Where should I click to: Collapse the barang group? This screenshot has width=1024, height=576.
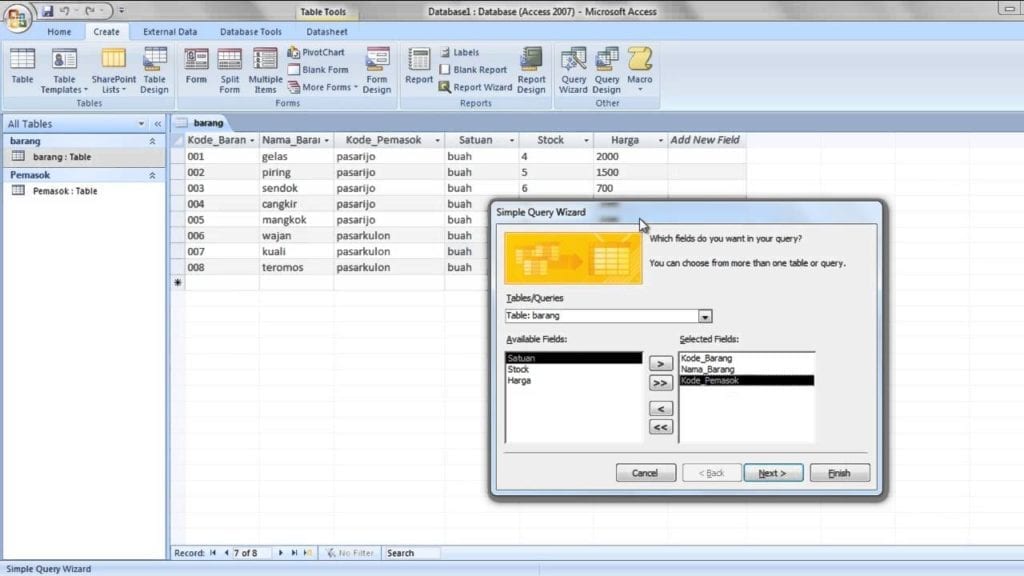tap(152, 141)
